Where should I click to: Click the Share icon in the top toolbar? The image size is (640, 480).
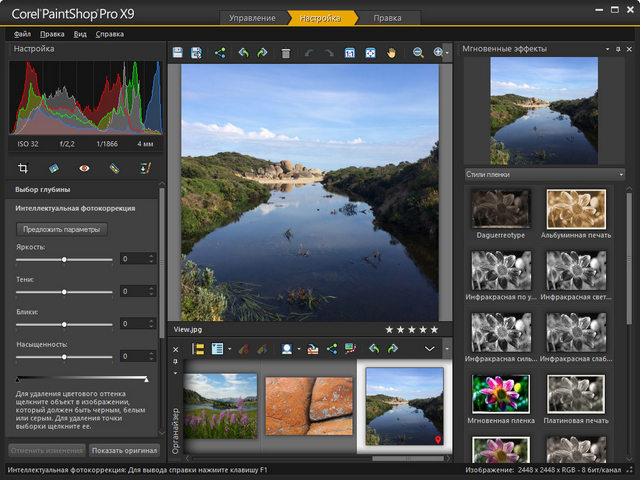(221, 52)
